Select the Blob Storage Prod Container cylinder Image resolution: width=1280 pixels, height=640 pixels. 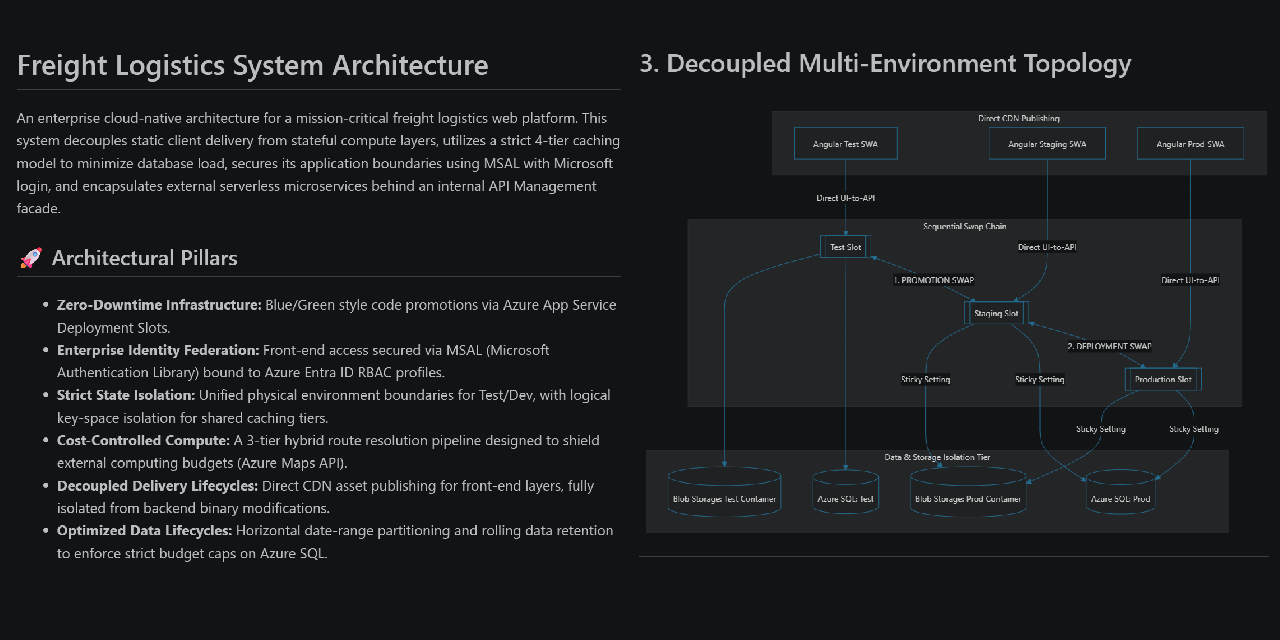coord(968,492)
